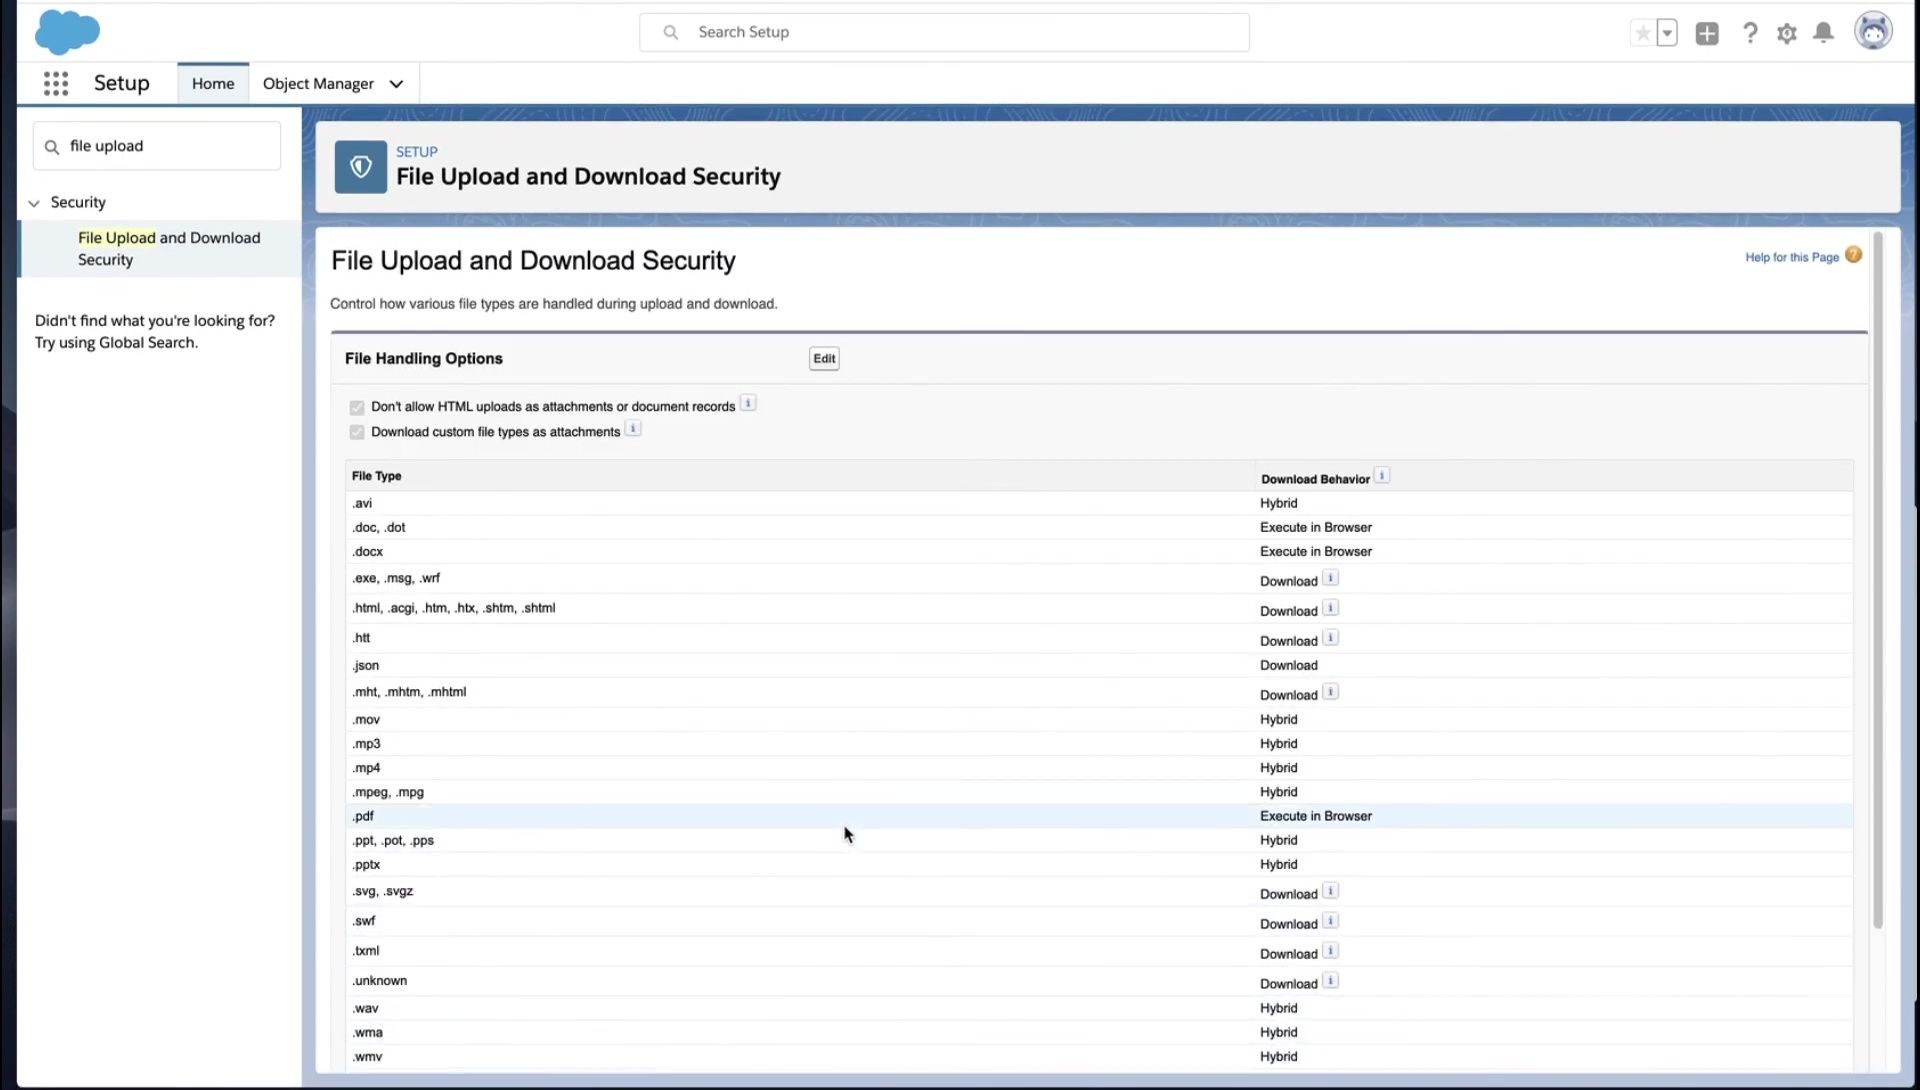Click info icon in .txml row

click(1331, 951)
